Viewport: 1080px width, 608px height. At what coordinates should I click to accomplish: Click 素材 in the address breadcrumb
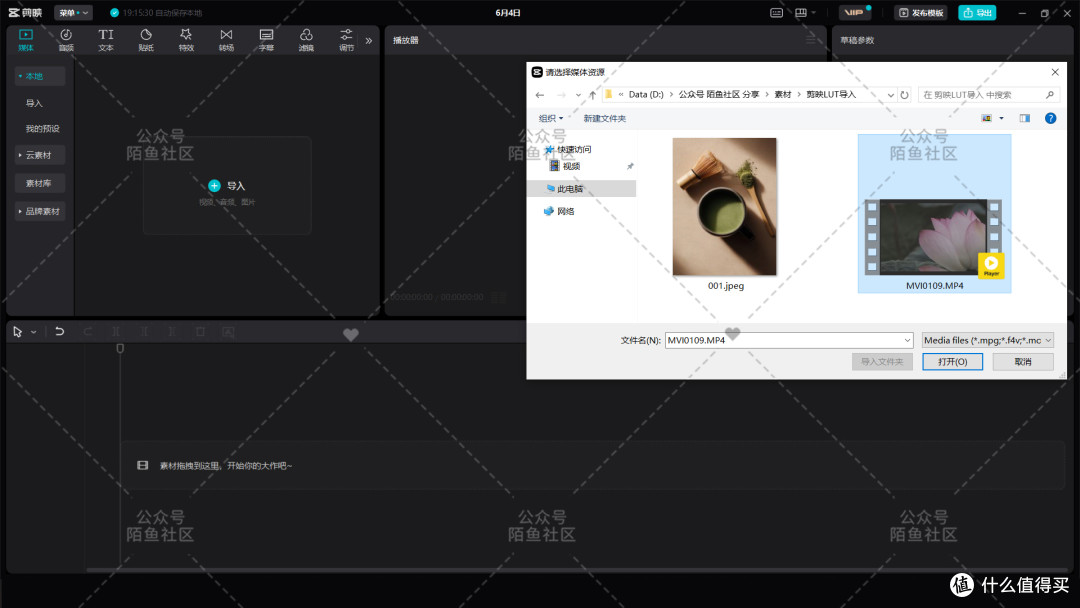(782, 94)
